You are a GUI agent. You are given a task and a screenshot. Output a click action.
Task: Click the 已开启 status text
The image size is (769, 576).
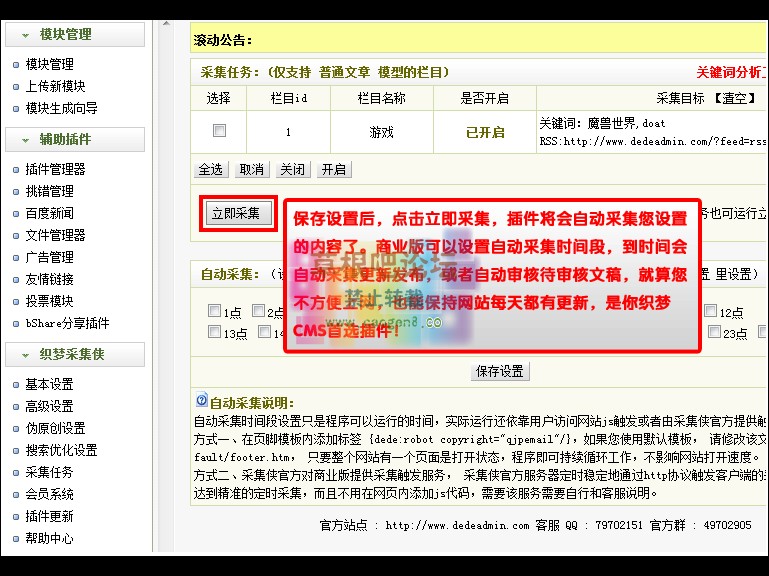485,132
